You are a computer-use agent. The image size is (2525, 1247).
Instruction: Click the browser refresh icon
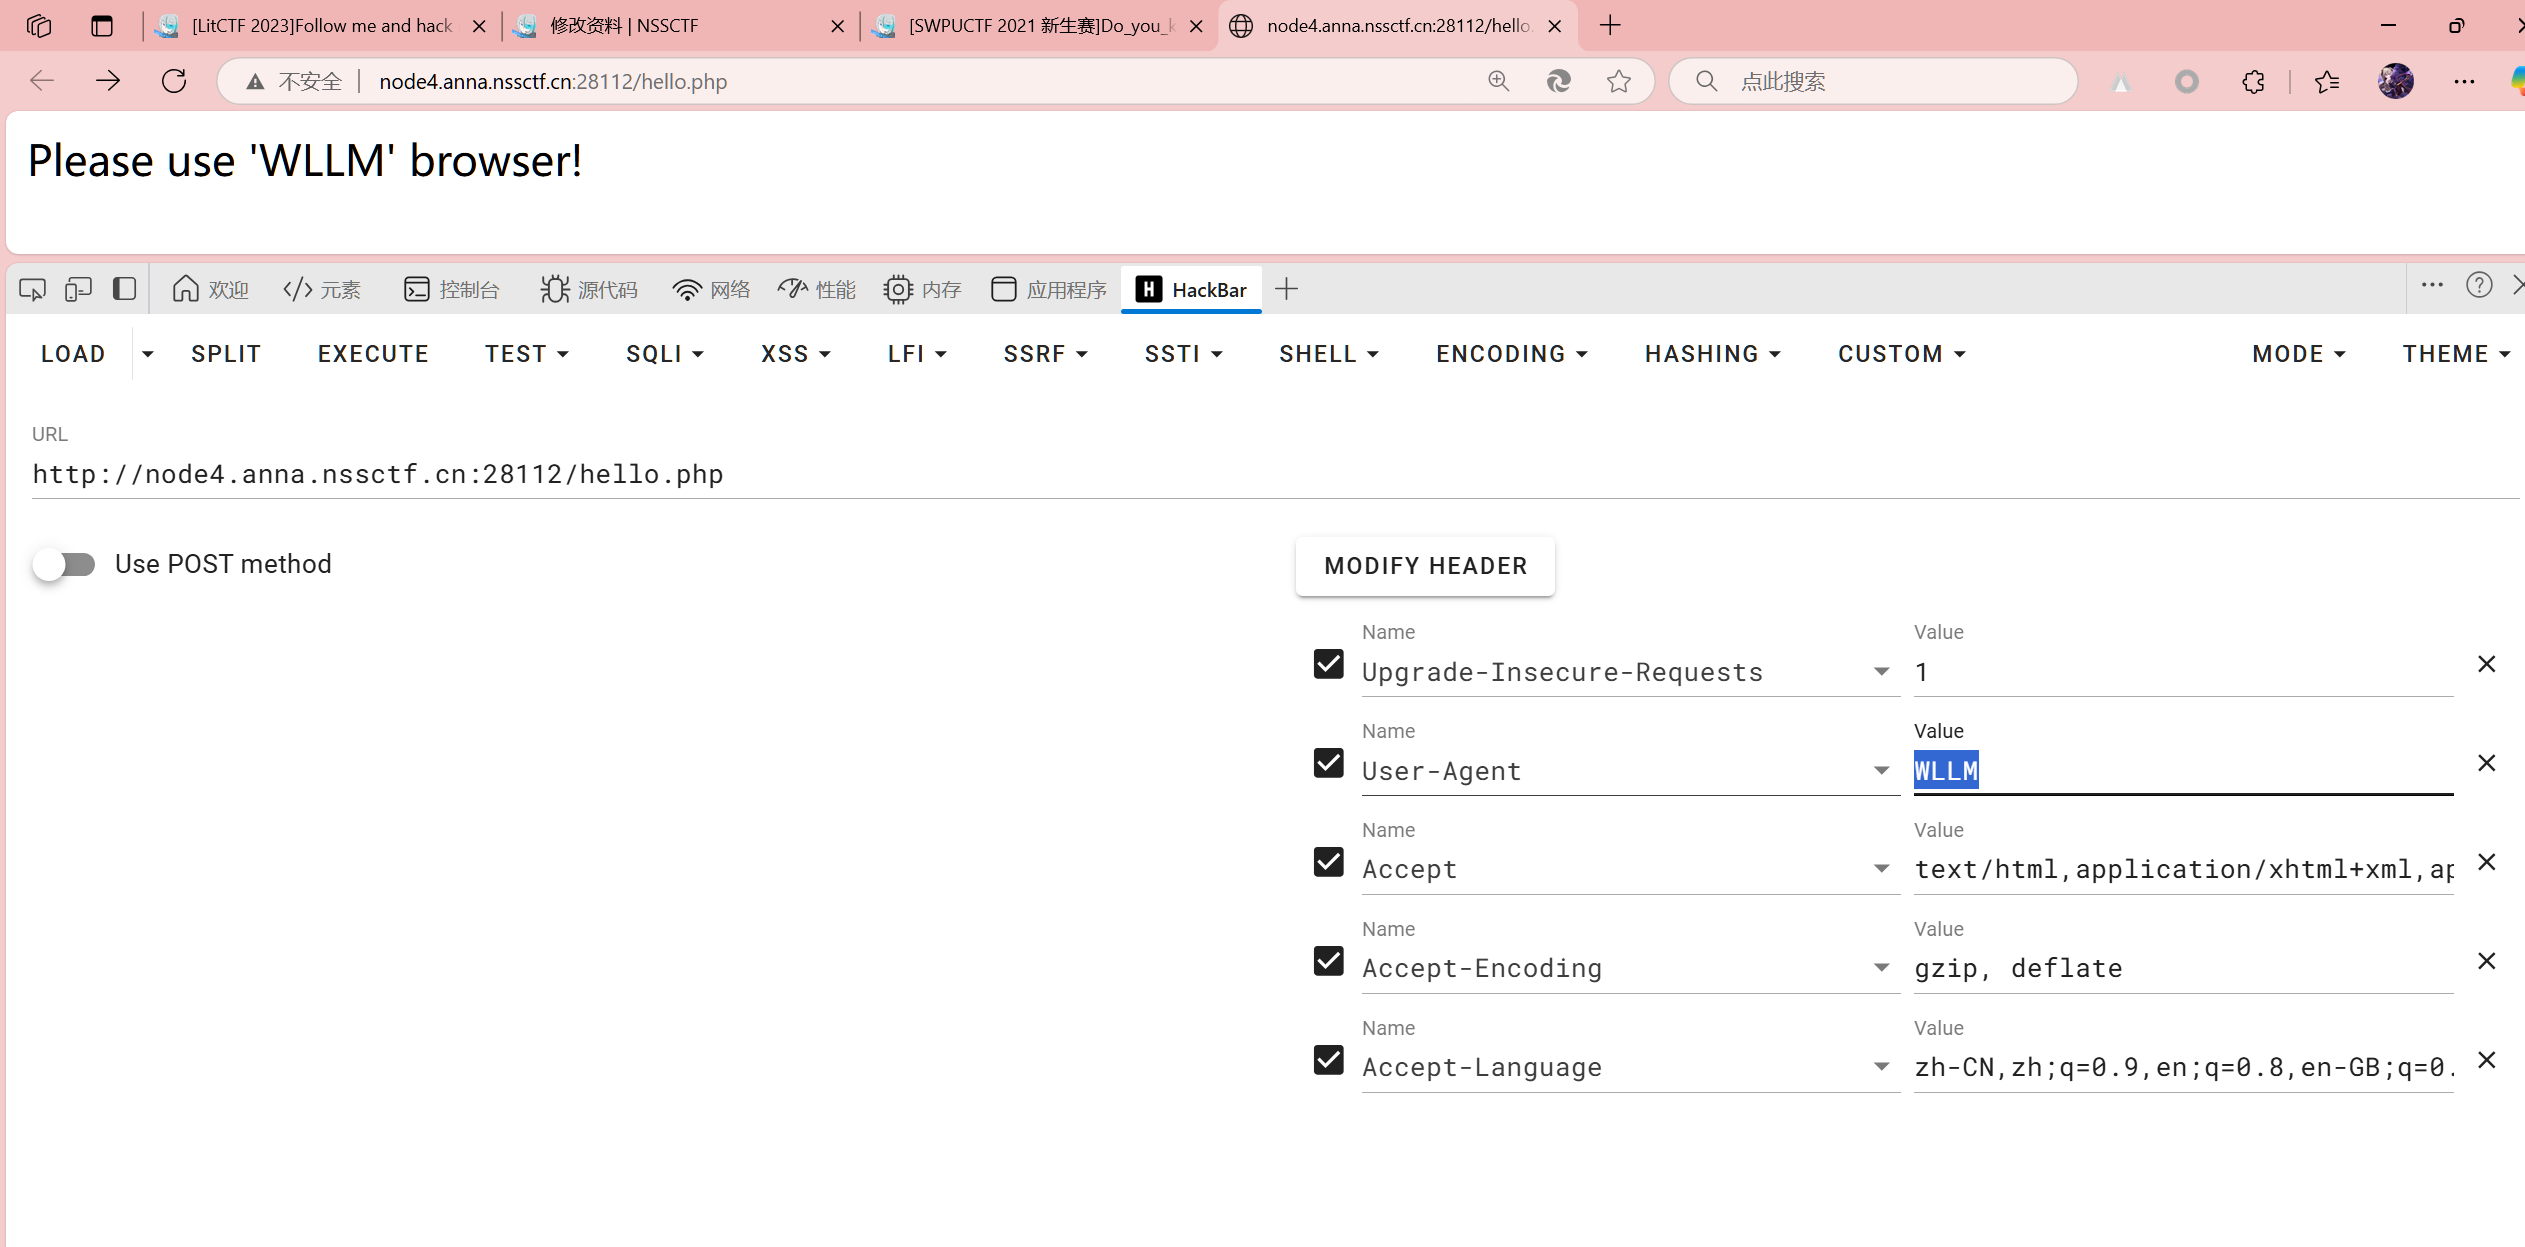coord(174,81)
